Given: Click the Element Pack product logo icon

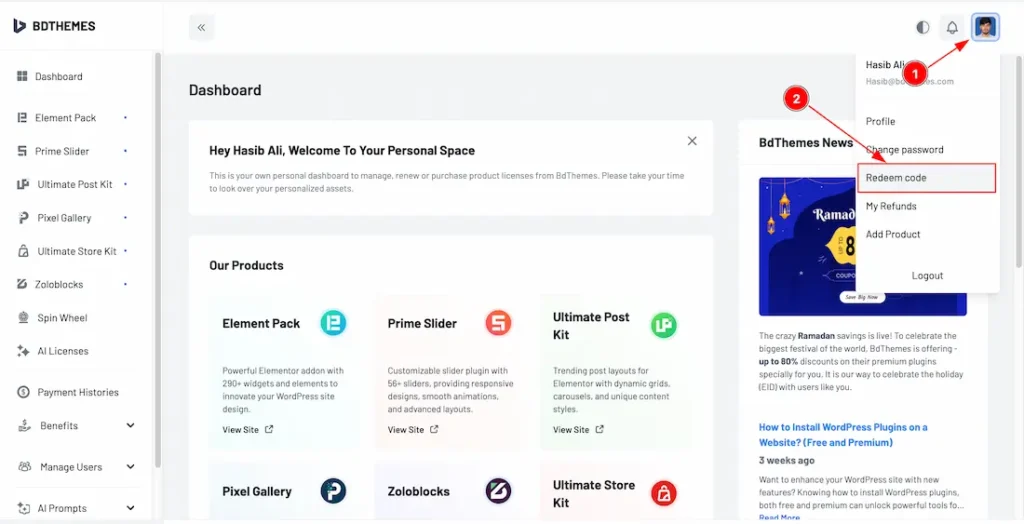Looking at the screenshot, I should (333, 323).
